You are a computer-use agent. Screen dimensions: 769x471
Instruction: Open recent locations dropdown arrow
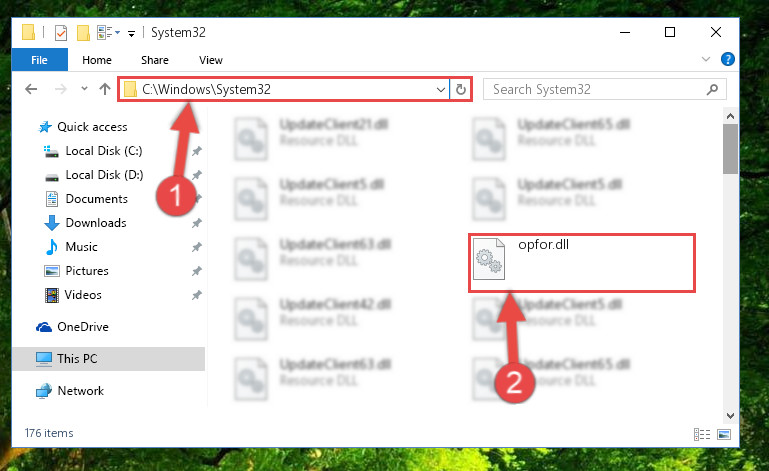click(84, 89)
